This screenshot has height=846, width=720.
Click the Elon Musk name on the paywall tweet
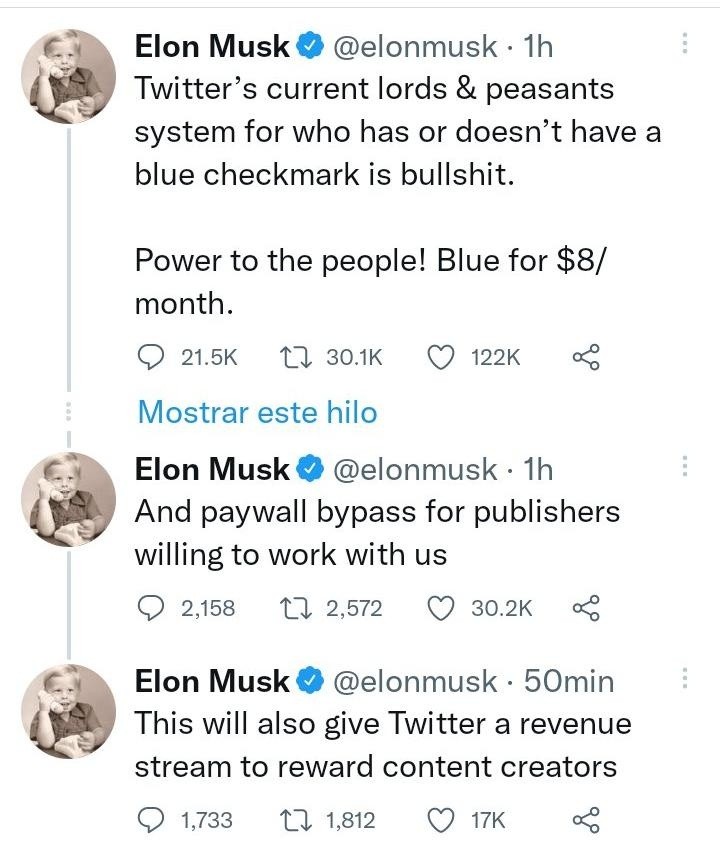[212, 468]
